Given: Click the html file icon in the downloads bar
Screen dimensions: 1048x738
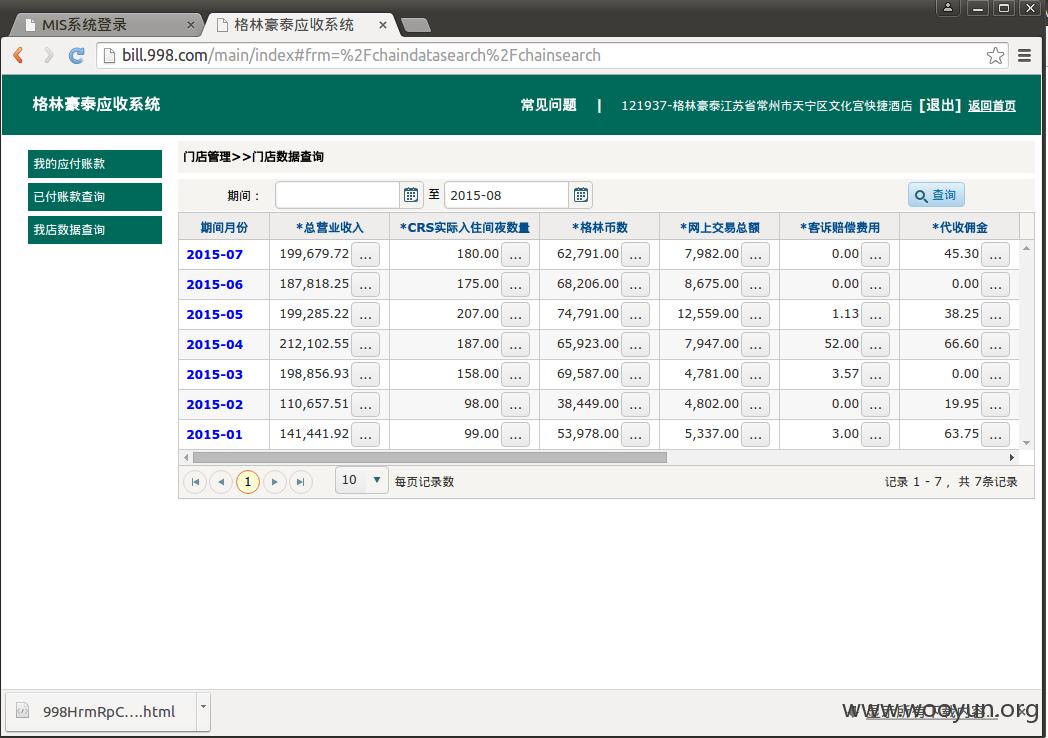Looking at the screenshot, I should click(x=23, y=711).
